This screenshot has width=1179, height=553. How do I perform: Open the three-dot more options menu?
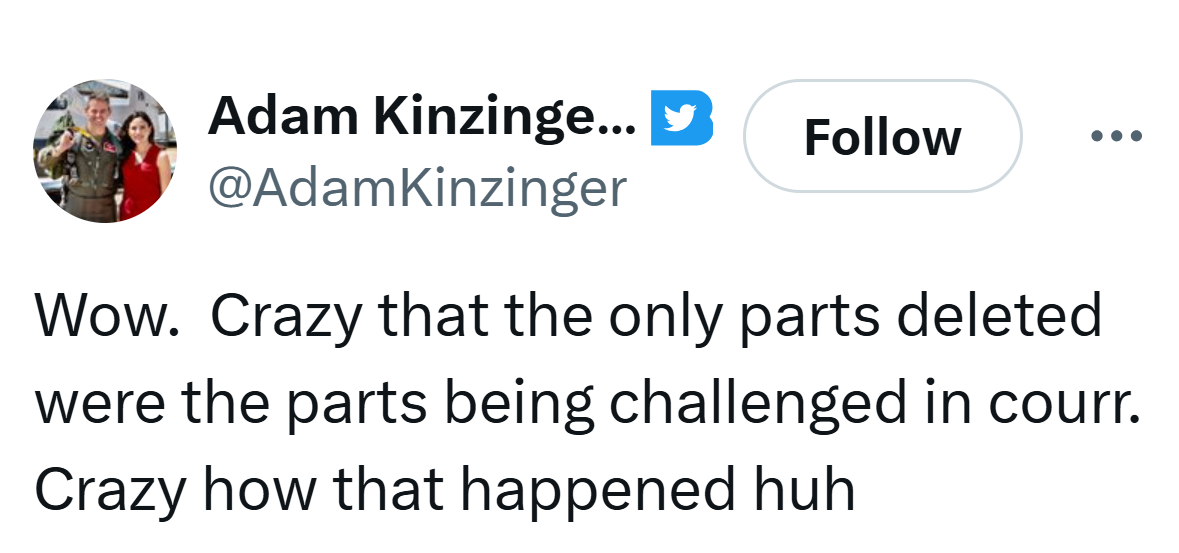(1116, 136)
